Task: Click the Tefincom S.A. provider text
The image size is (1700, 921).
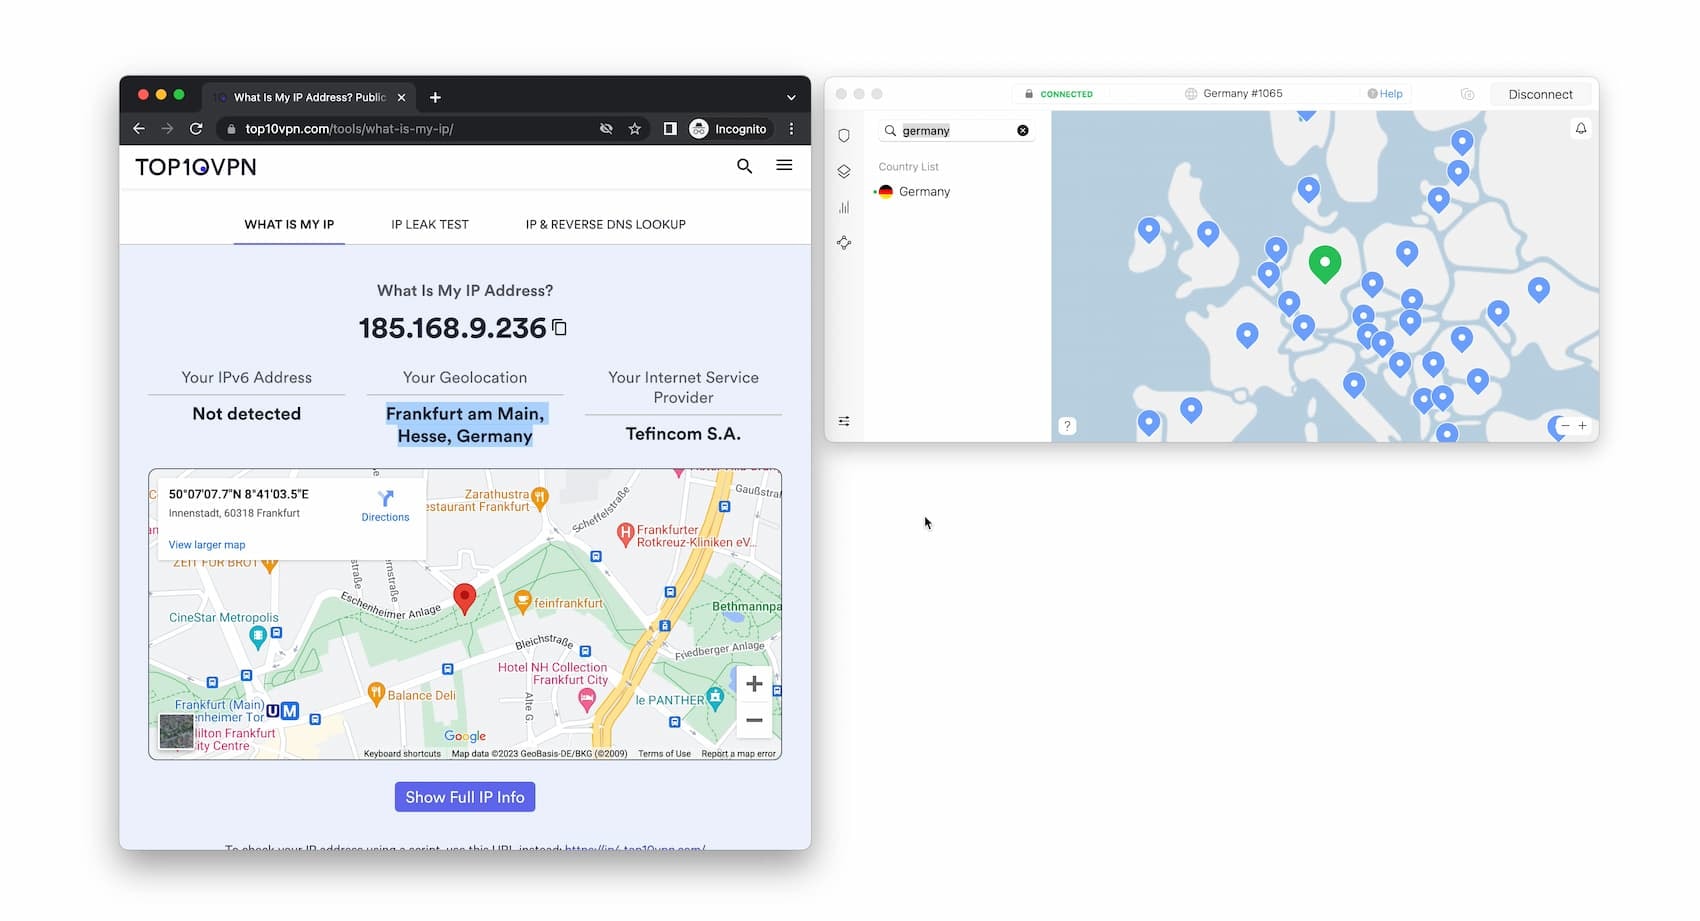Action: pyautogui.click(x=683, y=434)
